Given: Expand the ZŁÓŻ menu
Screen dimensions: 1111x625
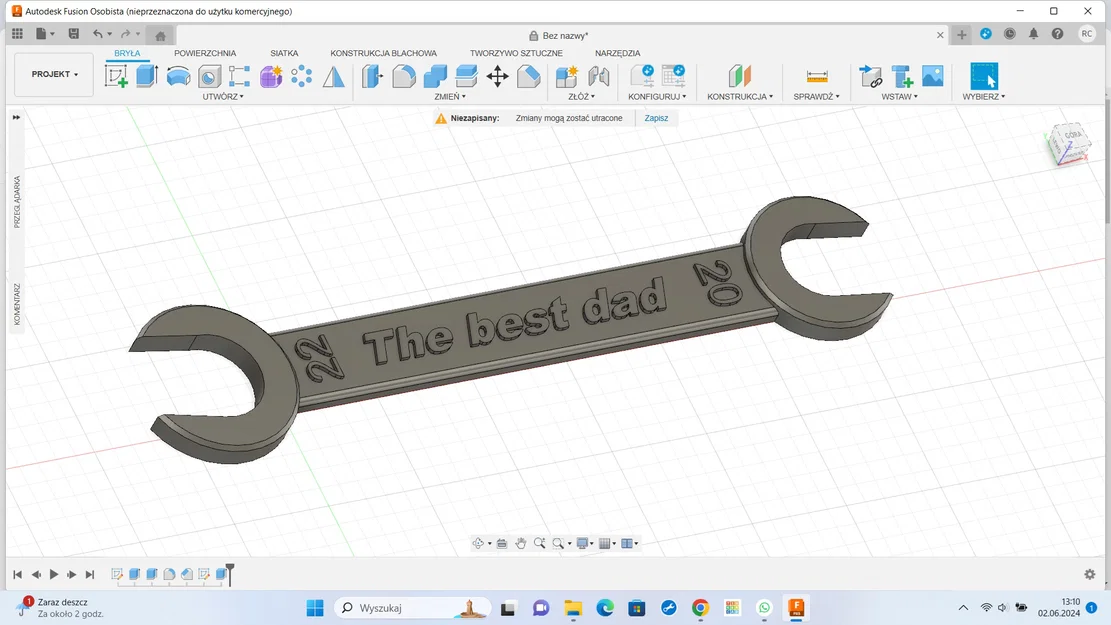Looking at the screenshot, I should coord(582,96).
